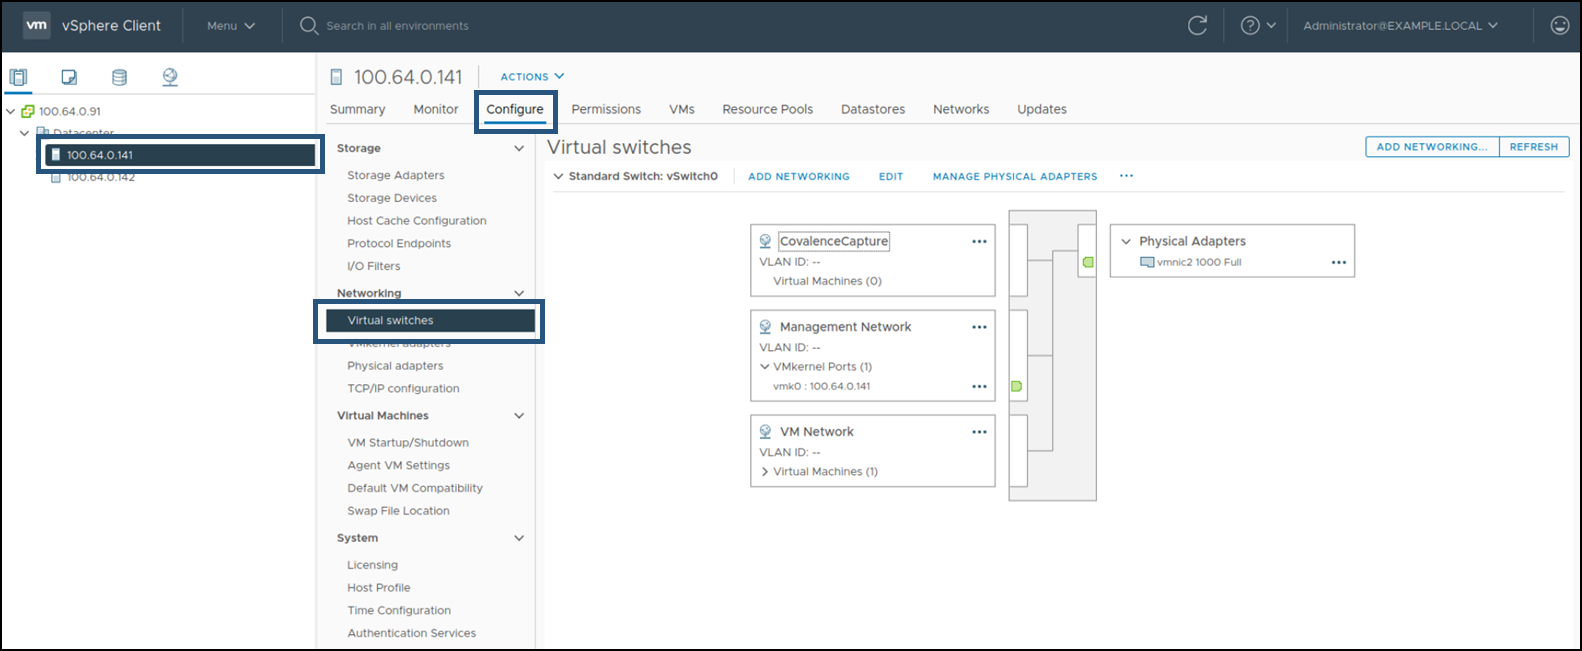This screenshot has height=651, width=1582.
Task: Open VM Network port group ellipsis menu
Action: coord(979,432)
